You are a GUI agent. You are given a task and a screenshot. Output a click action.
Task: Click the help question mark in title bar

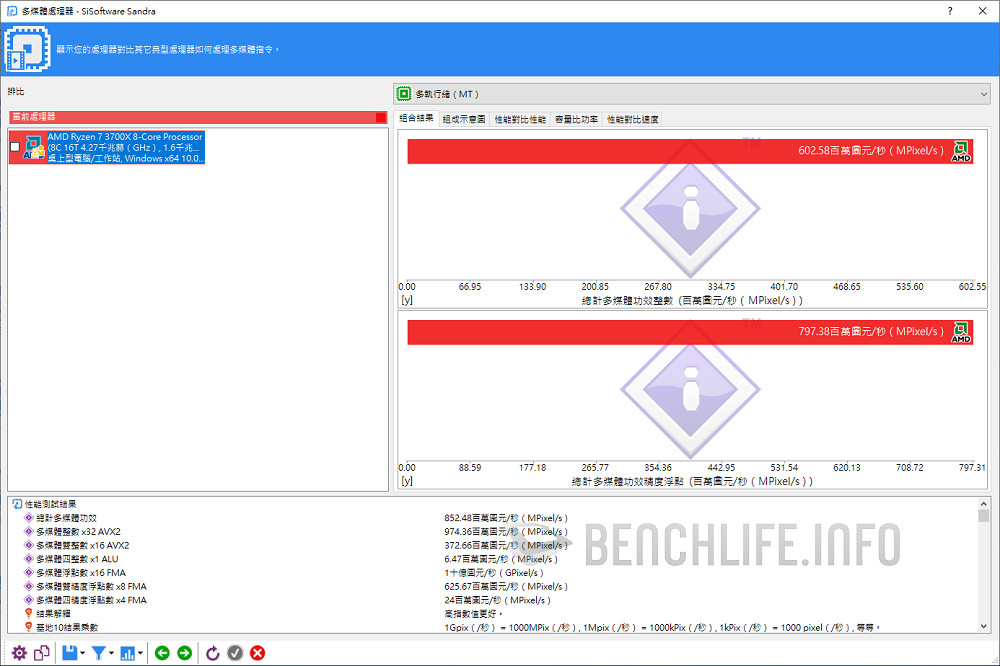(949, 11)
